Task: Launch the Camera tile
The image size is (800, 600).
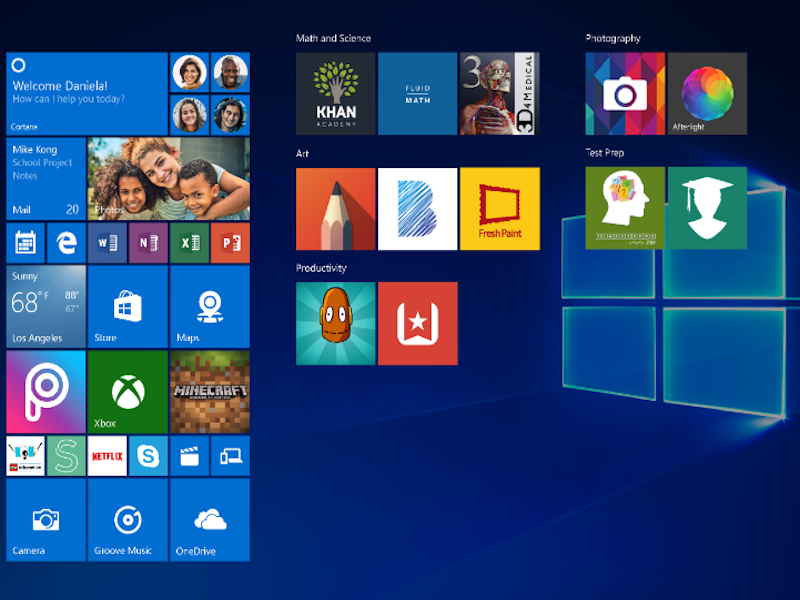Action: point(46,520)
